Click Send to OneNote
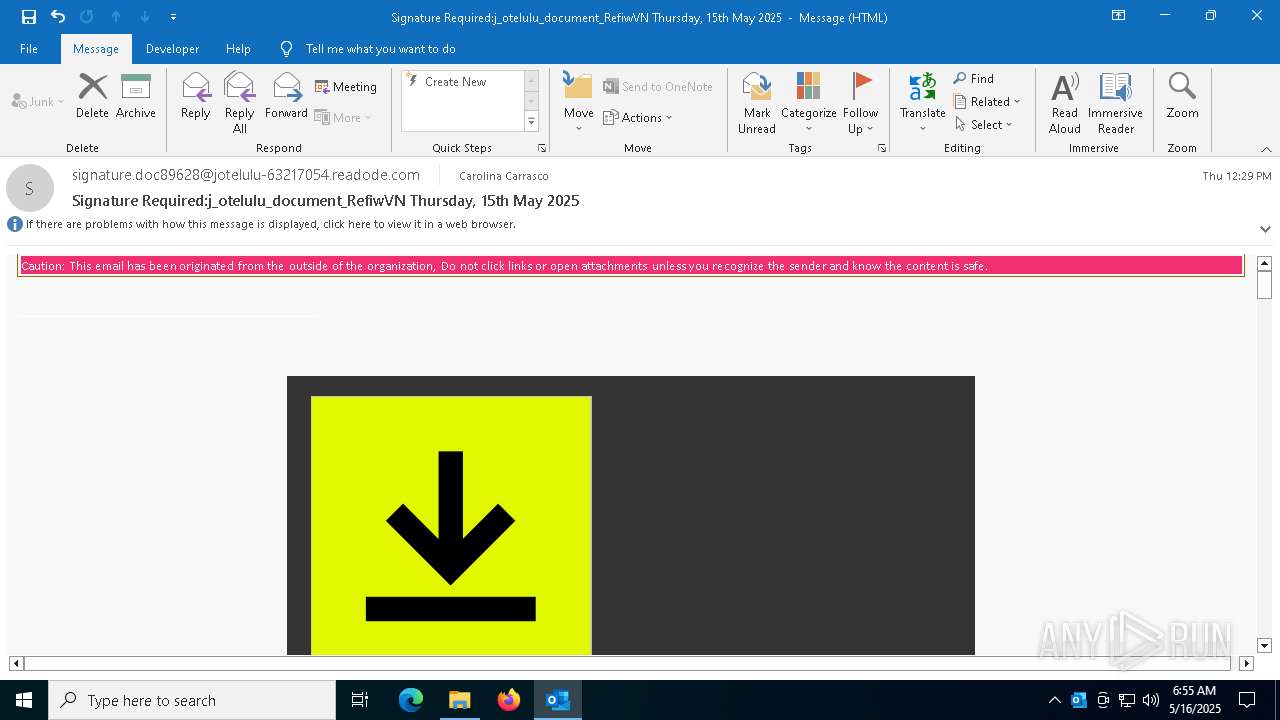This screenshot has width=1280, height=720. pos(658,87)
